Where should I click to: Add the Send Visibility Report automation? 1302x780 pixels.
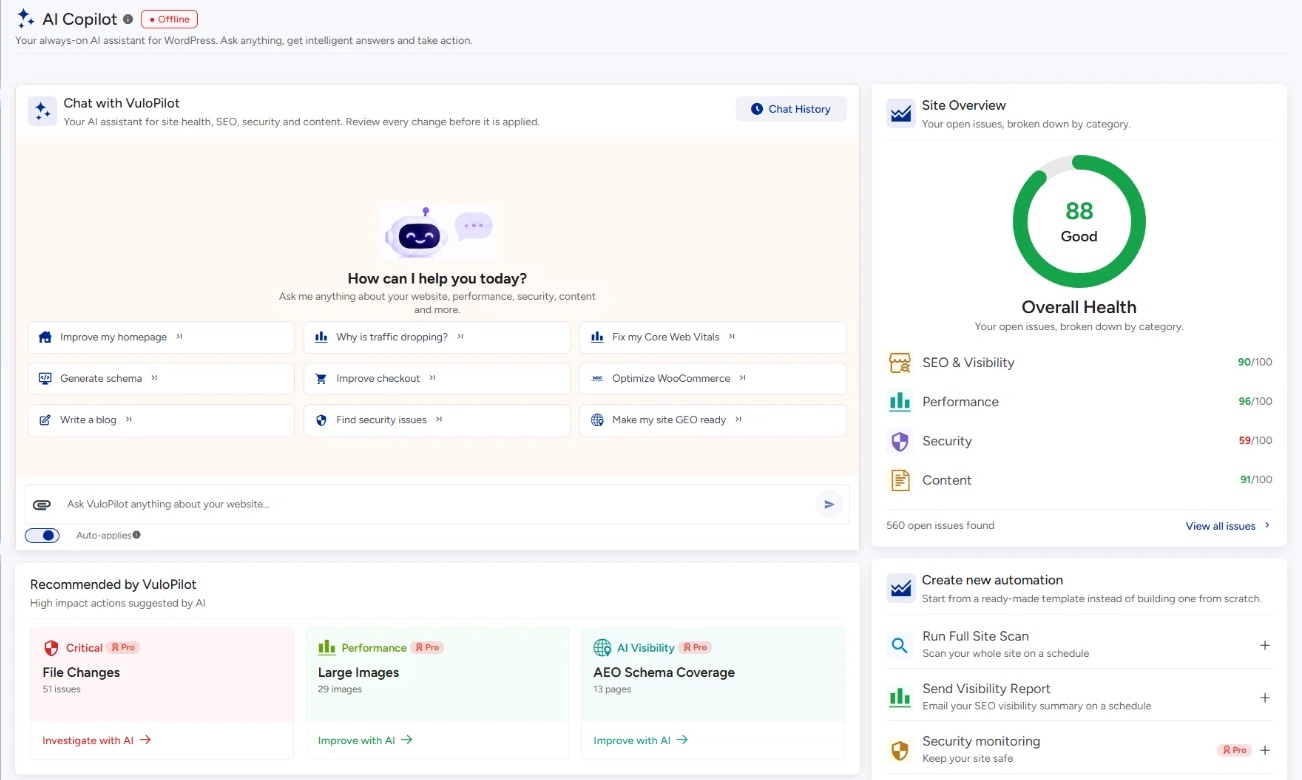pyautogui.click(x=1265, y=697)
